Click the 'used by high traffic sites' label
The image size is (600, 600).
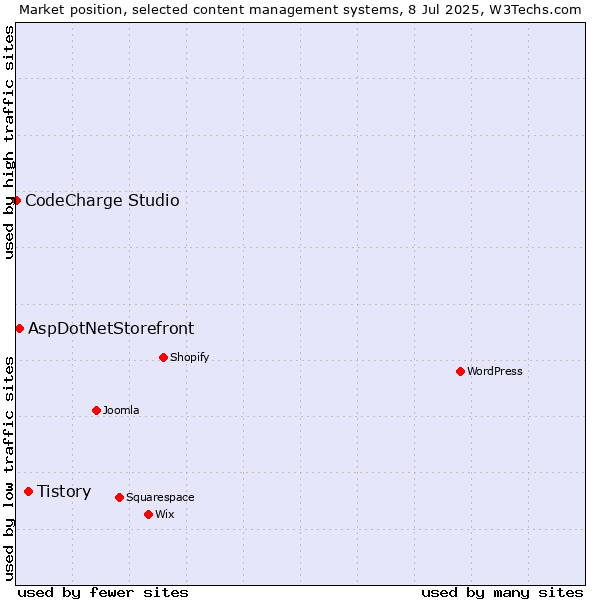pyautogui.click(x=8, y=142)
